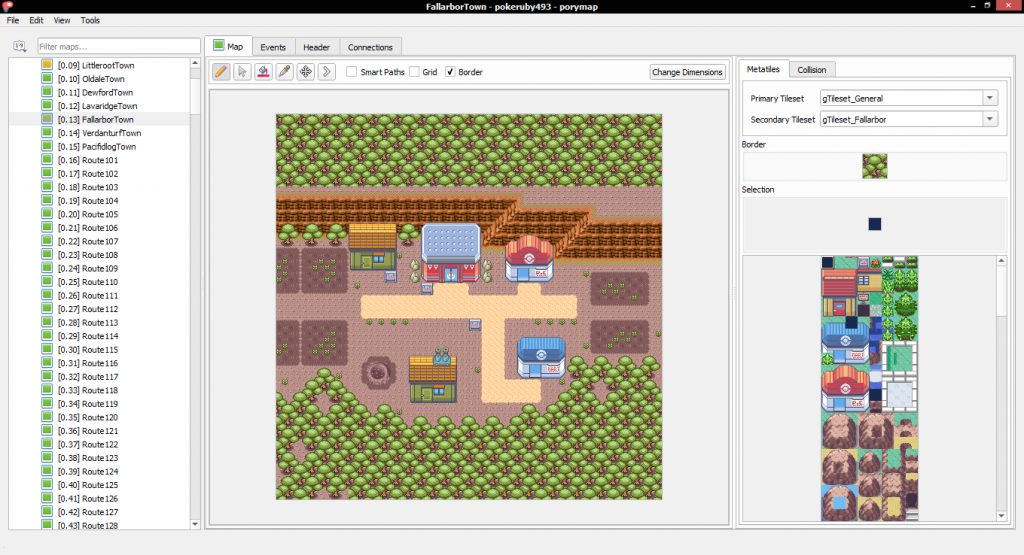1024x555 pixels.
Task: Click the Filter maps search field
Action: tap(118, 46)
